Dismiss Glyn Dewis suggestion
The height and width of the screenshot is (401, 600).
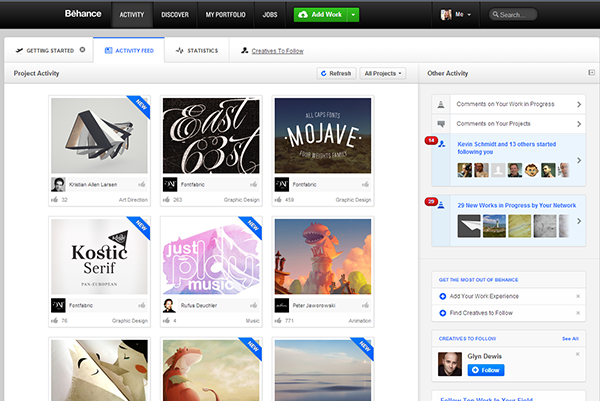(577, 354)
